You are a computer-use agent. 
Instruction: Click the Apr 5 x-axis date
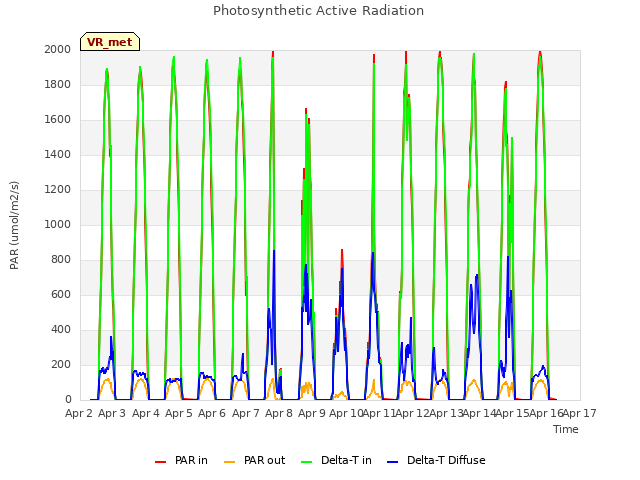(179, 413)
